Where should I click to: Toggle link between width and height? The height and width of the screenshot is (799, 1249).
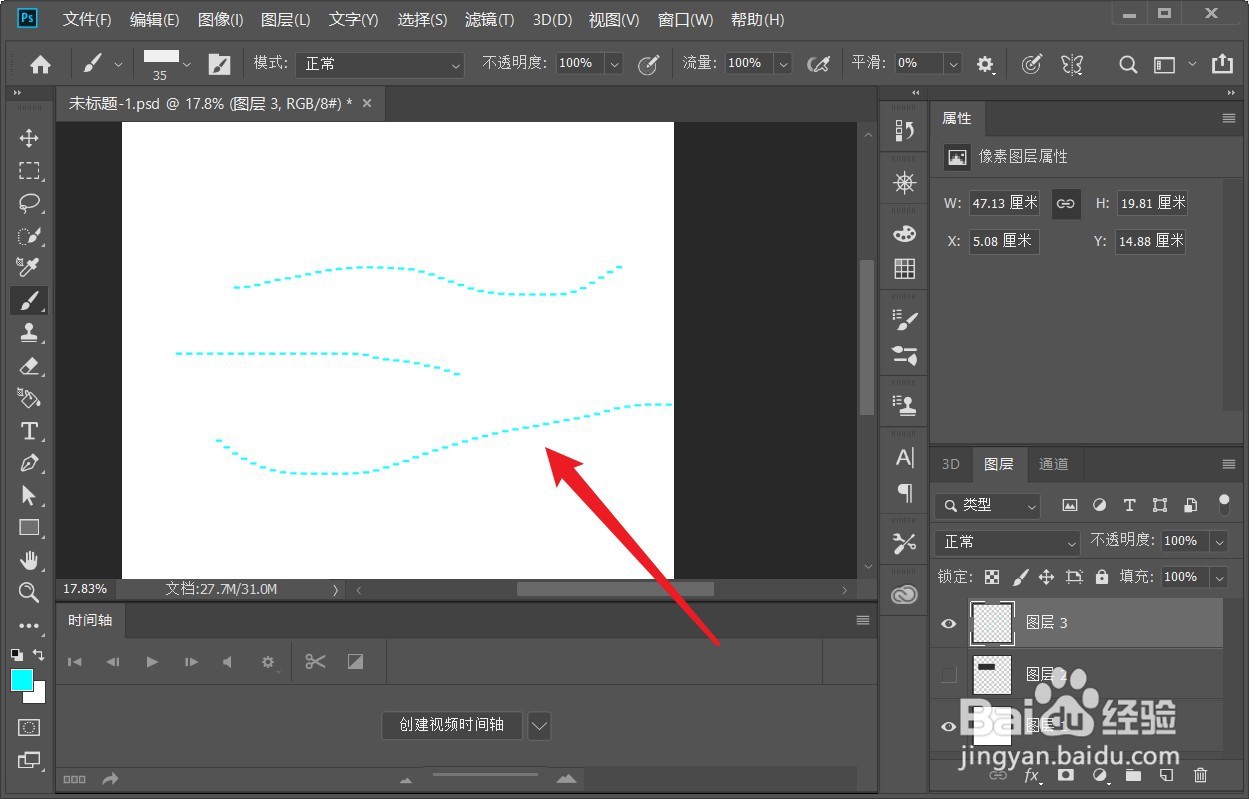[1066, 203]
